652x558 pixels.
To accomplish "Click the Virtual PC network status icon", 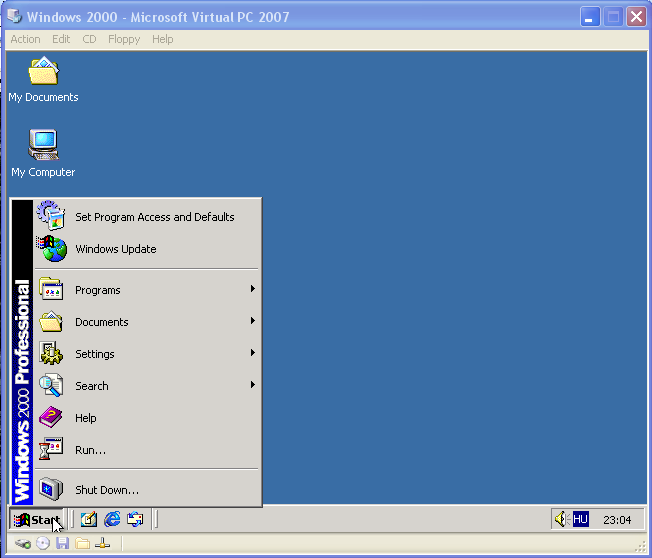I will (x=102, y=544).
